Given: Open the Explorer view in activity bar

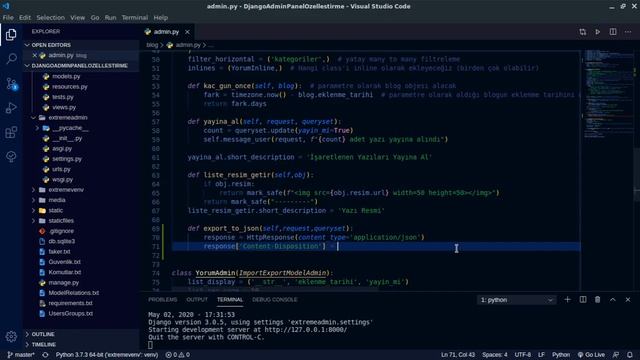Looking at the screenshot, I should (11, 35).
